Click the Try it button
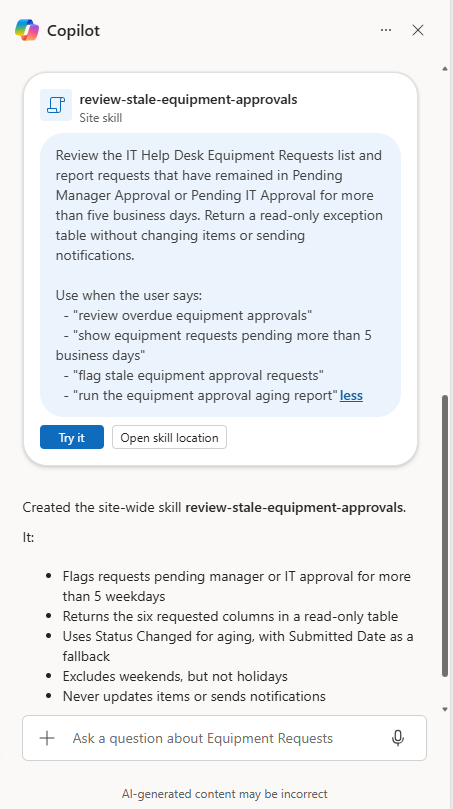Image resolution: width=453 pixels, height=809 pixels. (x=72, y=438)
